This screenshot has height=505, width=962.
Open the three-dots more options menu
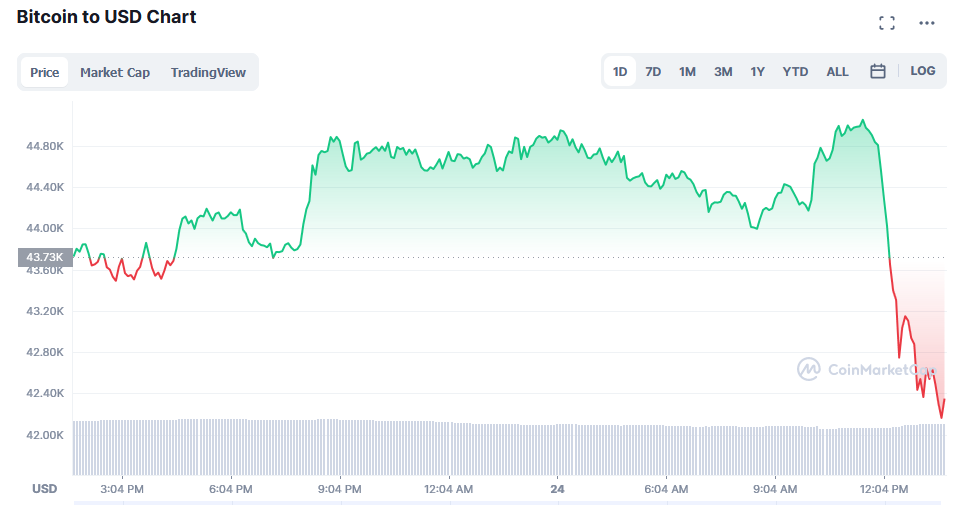tap(927, 23)
